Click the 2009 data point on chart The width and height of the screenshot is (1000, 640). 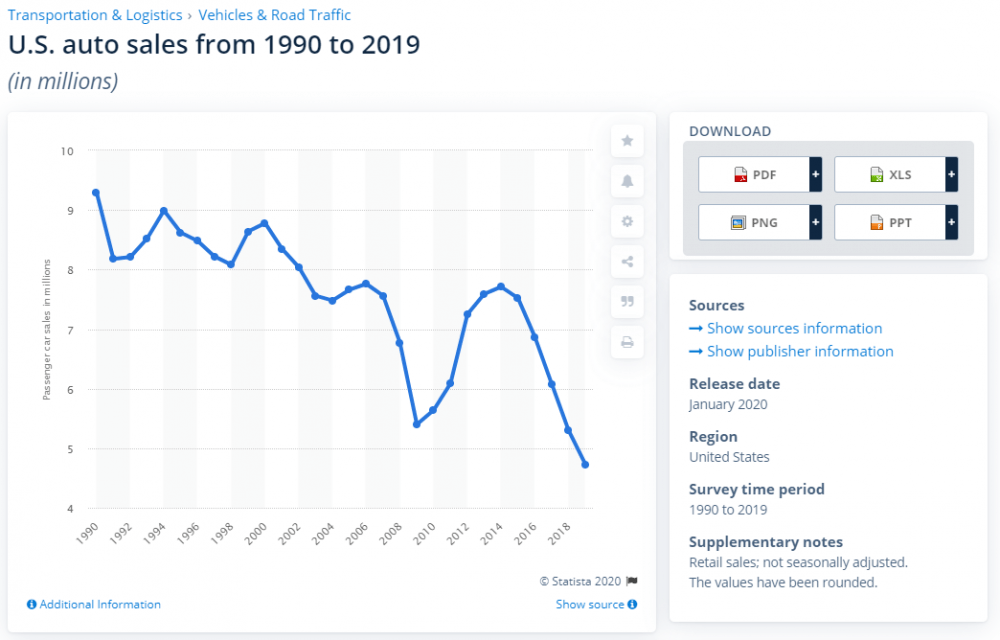point(416,424)
